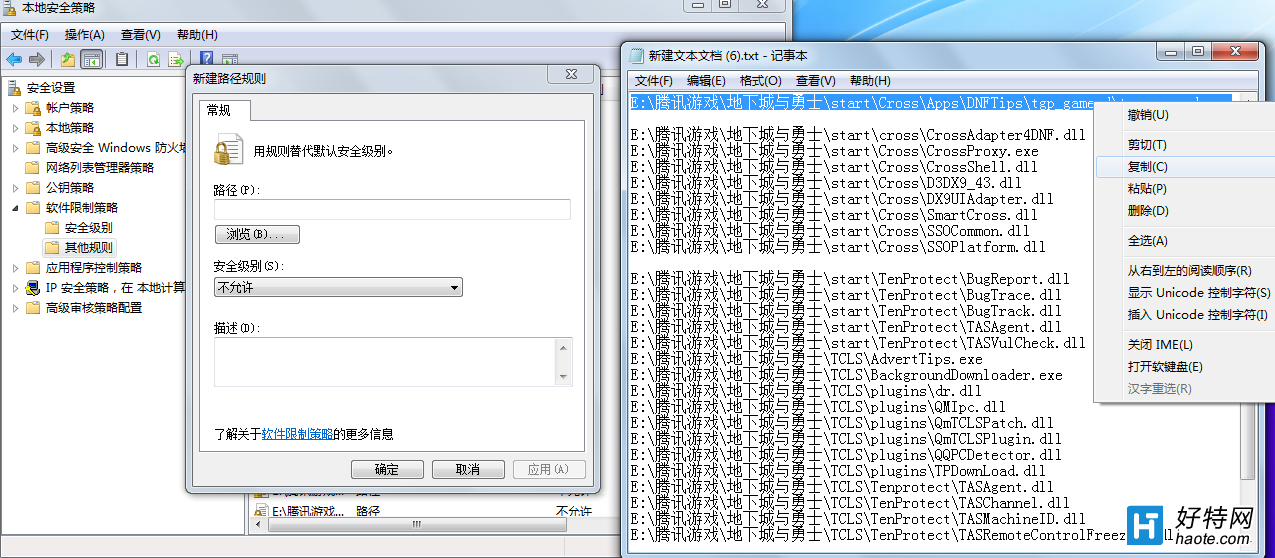Expand the 高级审核策略配置 tree node

(x=16, y=307)
